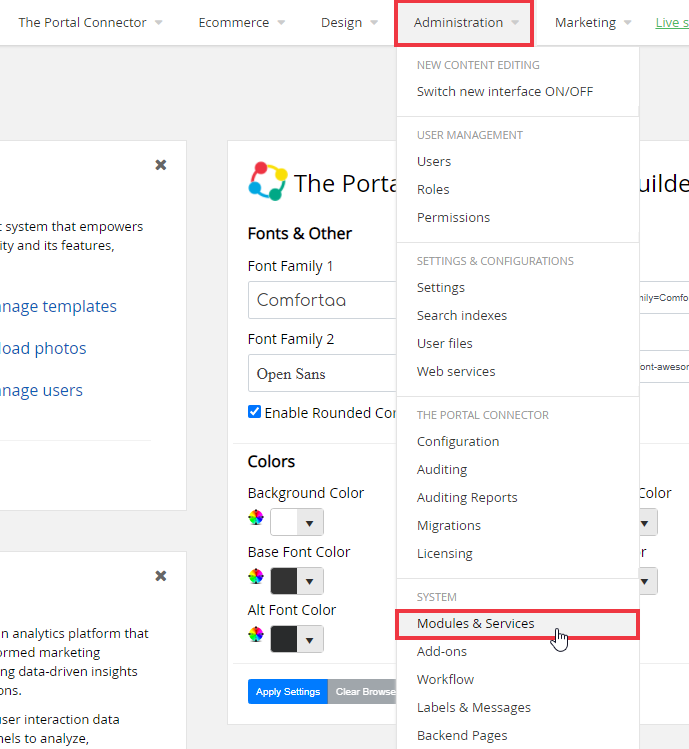Viewport: 689px width, 749px height.
Task: Open the Marketing menu
Action: point(592,22)
